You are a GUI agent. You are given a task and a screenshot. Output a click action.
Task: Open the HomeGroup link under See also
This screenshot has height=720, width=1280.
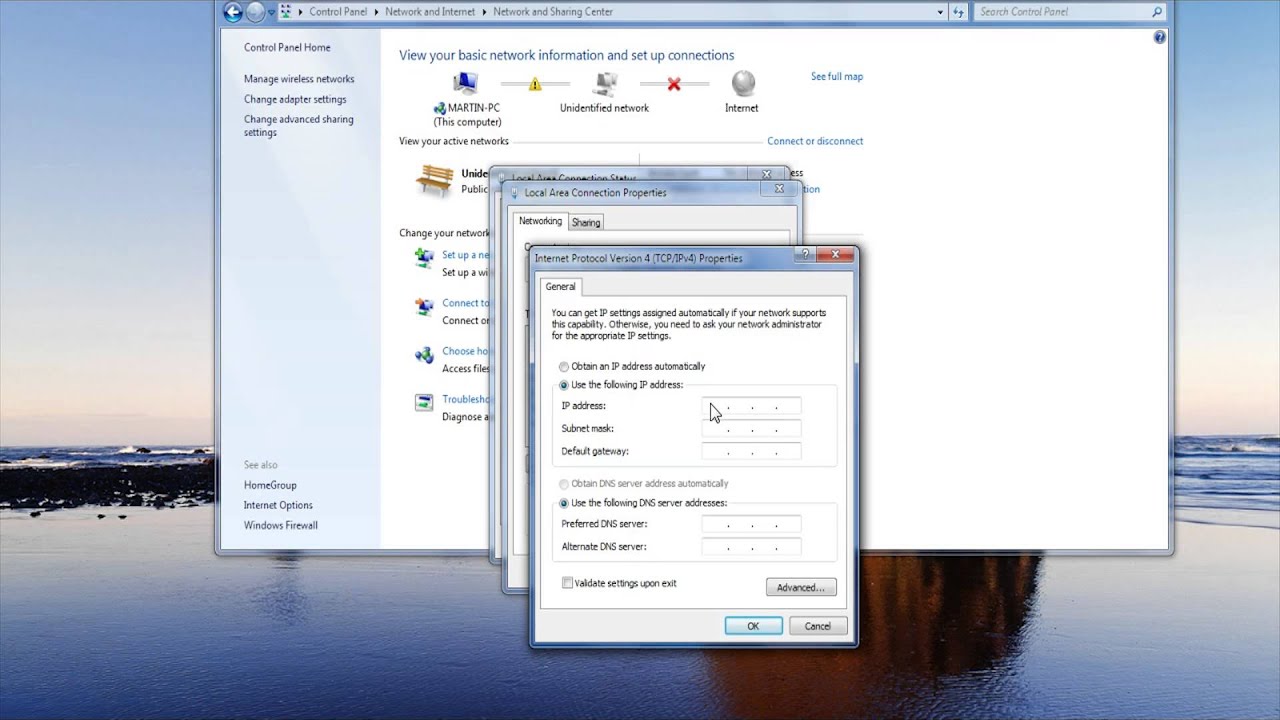pos(270,485)
